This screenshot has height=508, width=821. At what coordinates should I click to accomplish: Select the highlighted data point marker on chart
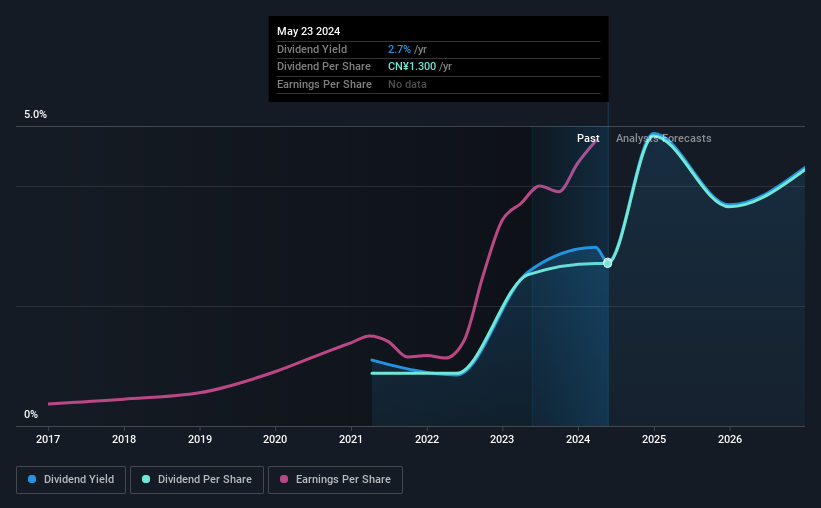[x=607, y=263]
